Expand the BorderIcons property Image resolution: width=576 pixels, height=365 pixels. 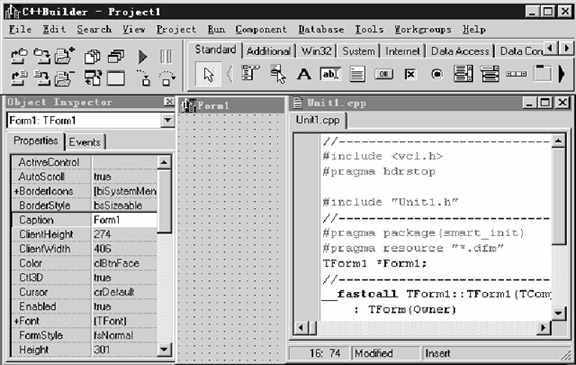pos(16,191)
